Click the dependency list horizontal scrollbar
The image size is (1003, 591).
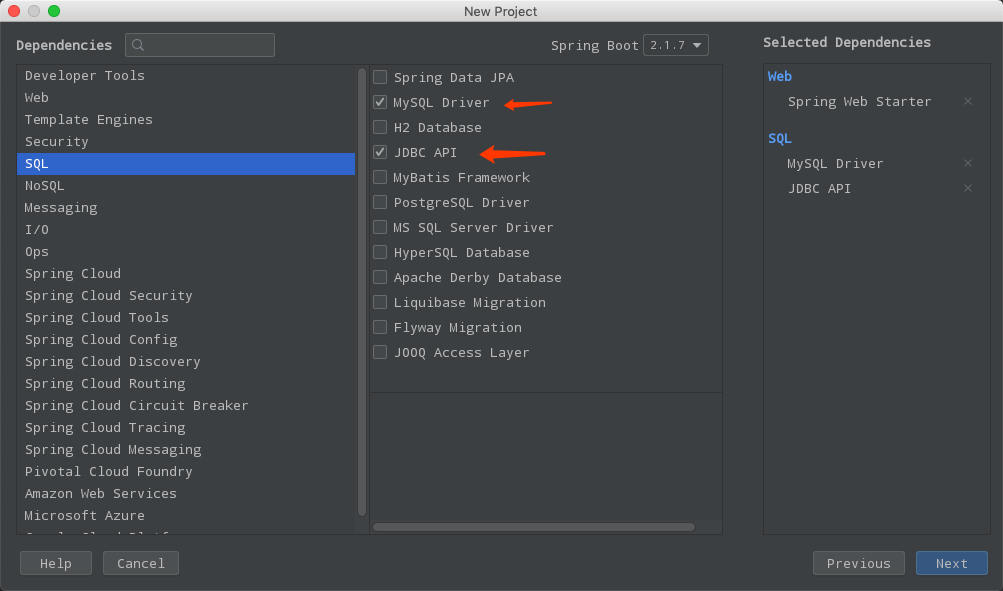pyautogui.click(x=534, y=527)
